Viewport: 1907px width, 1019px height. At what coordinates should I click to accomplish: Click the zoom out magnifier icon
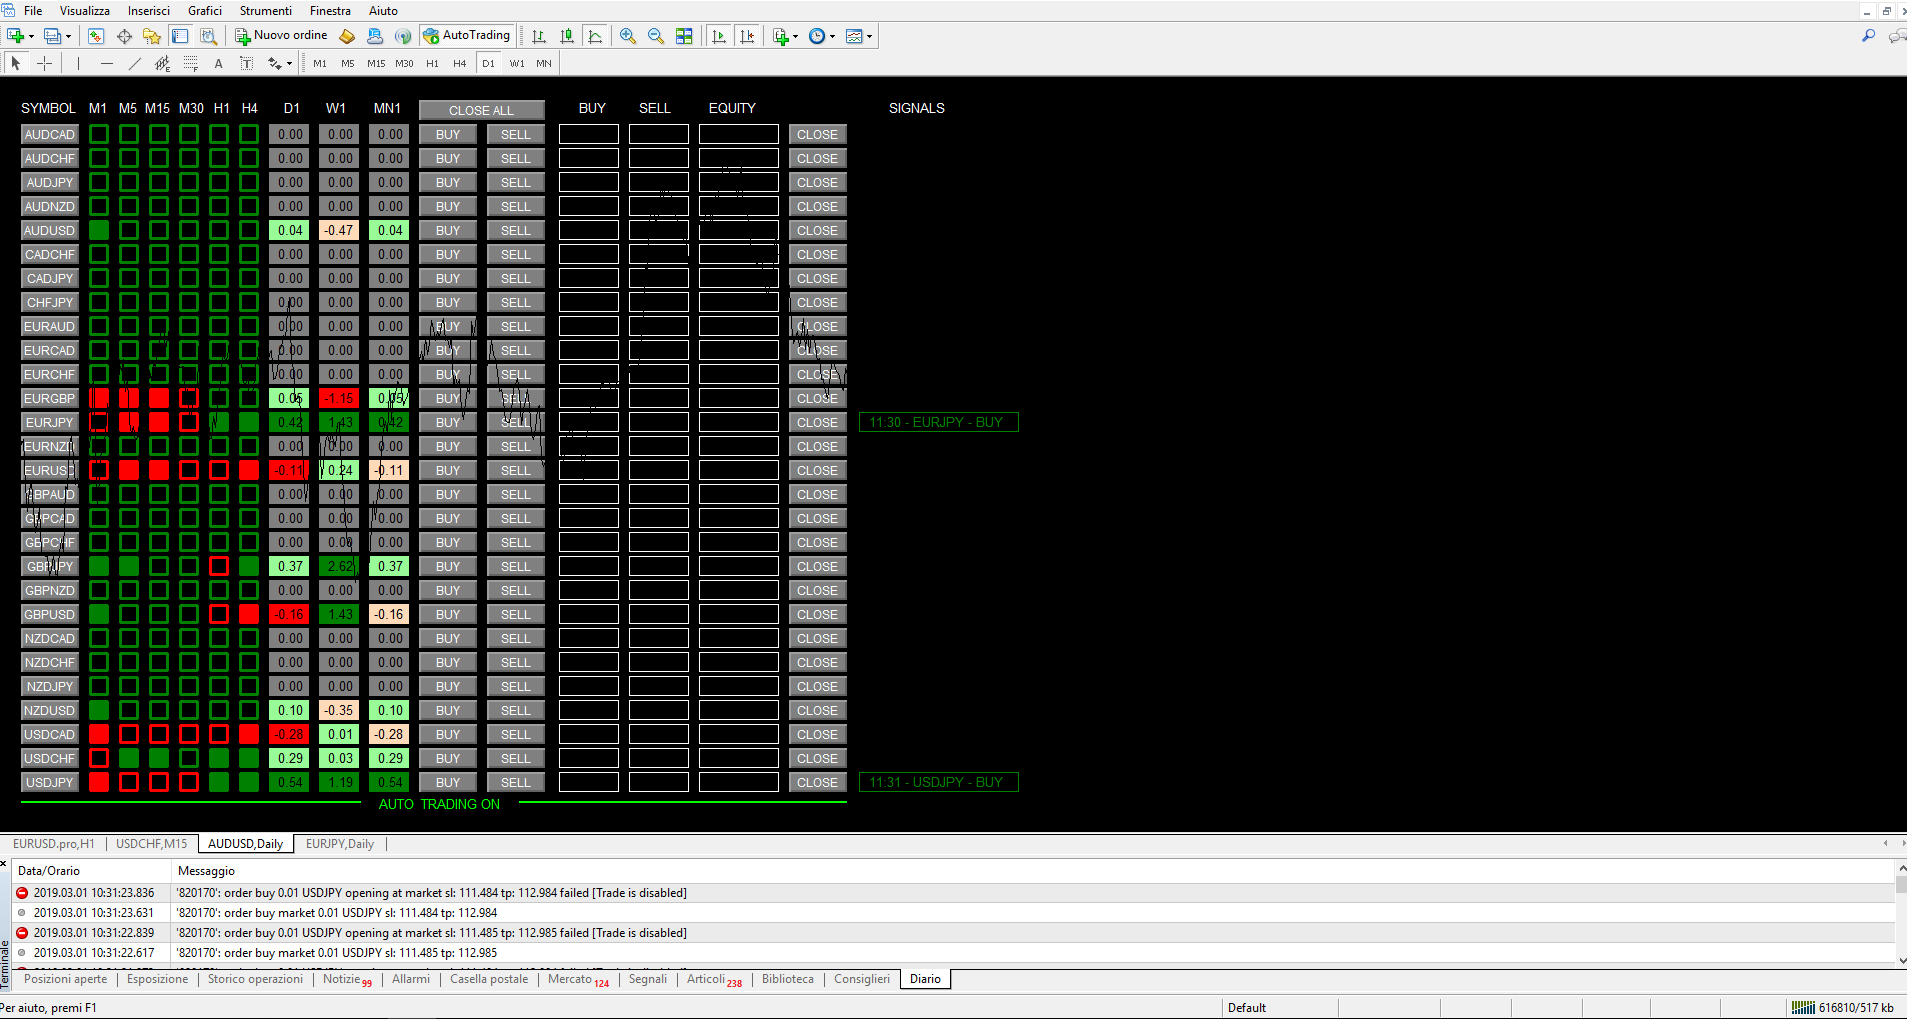[655, 36]
